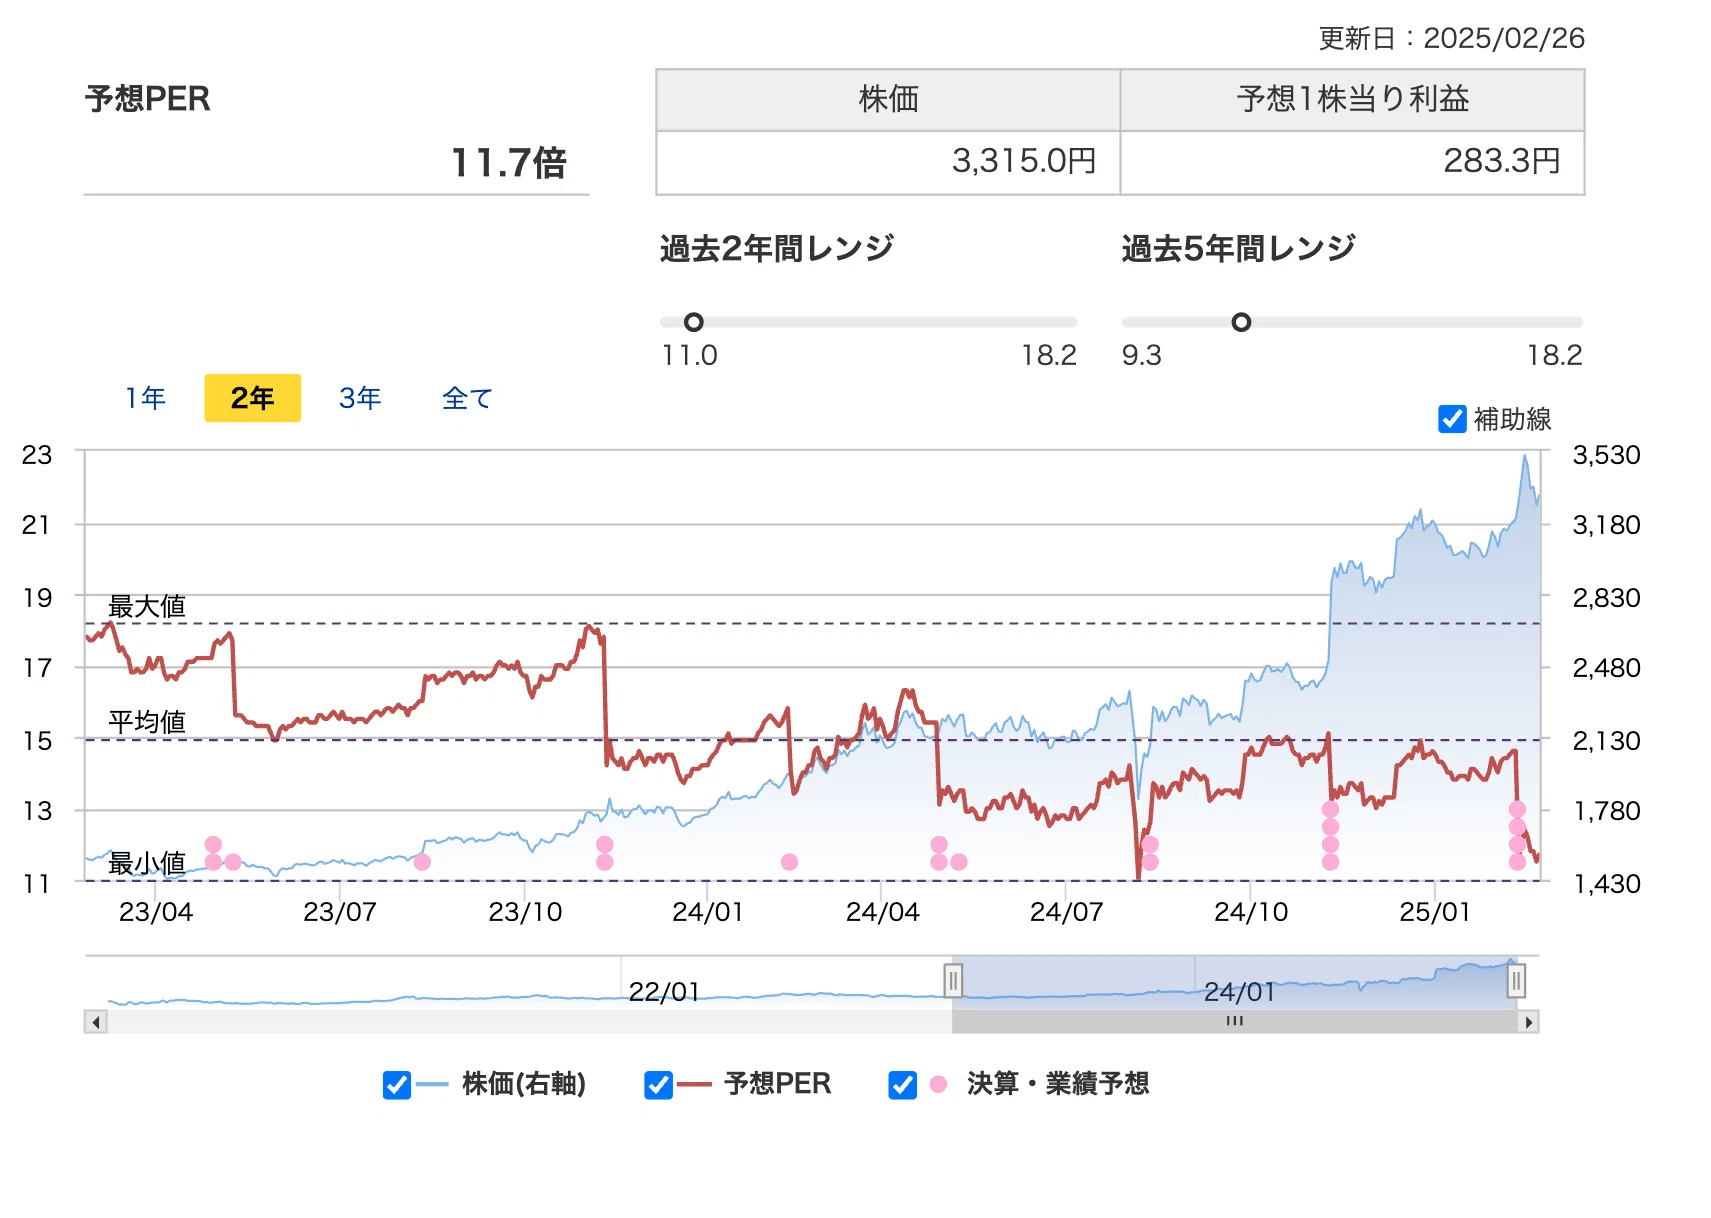The image size is (1711, 1218).
Task: Click the 最大値 line label
Action: [147, 607]
